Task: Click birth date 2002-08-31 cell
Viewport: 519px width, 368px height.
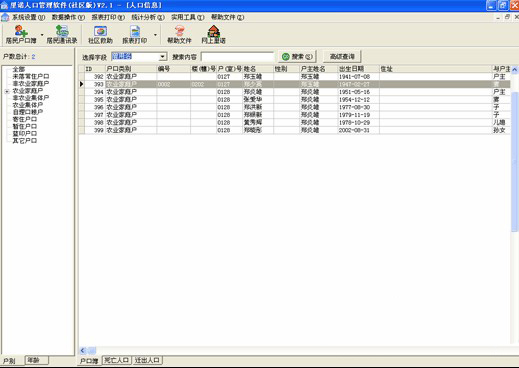Action: pyautogui.click(x=359, y=130)
